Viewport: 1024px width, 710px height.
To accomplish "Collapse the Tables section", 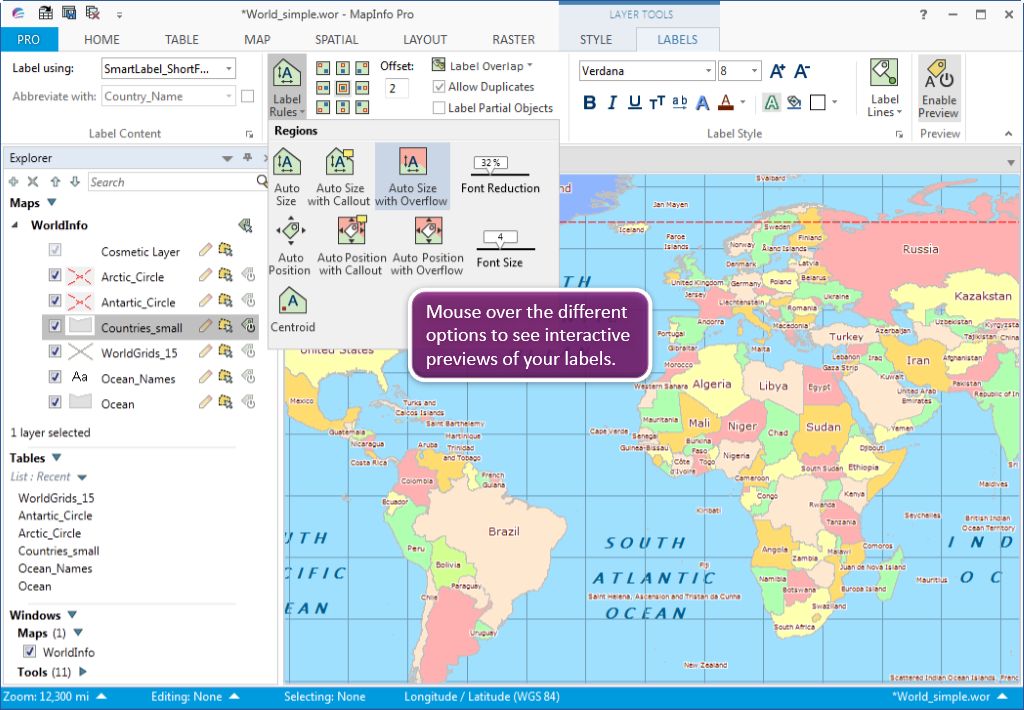I will pos(56,457).
